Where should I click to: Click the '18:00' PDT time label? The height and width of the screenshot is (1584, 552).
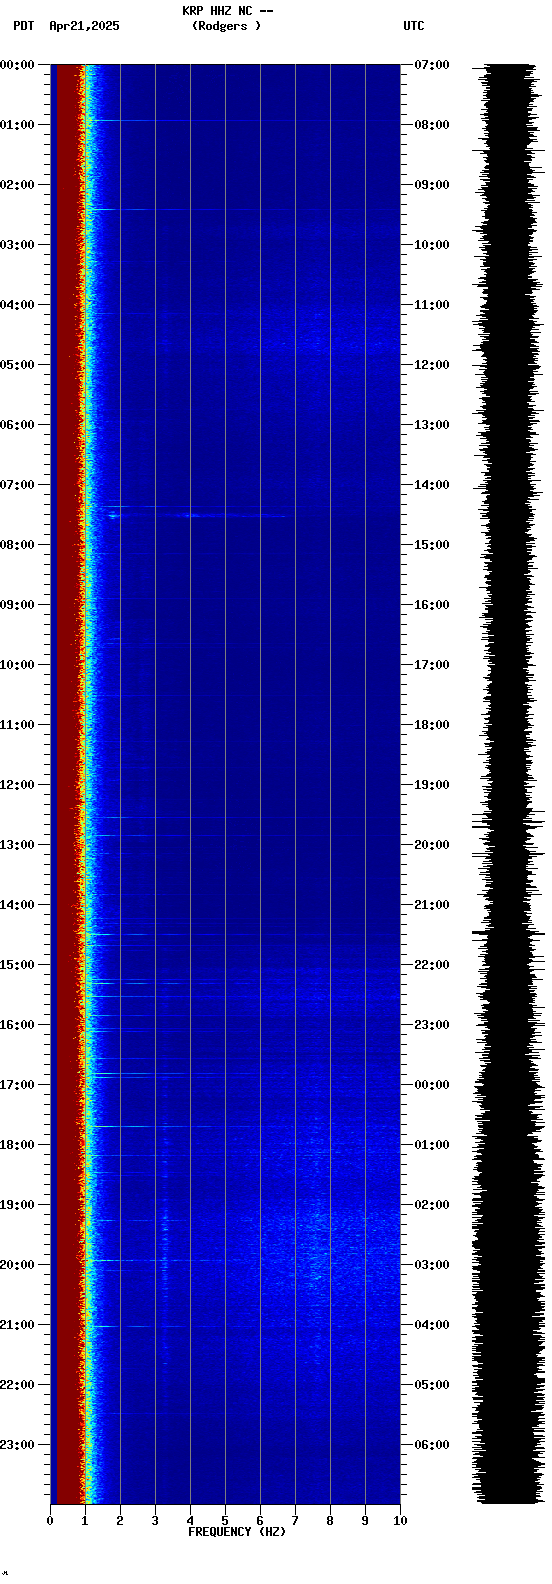(17, 1145)
